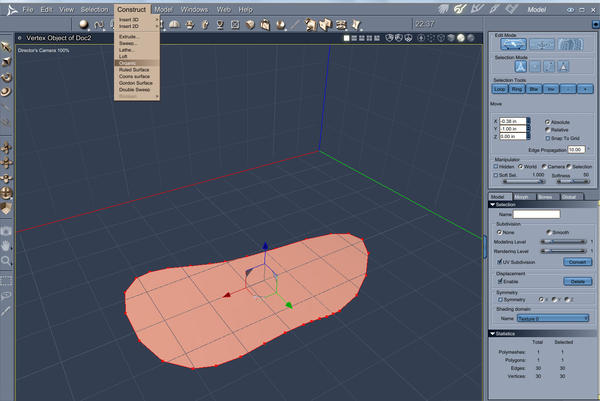Toggle the Soft Sel. checkbox

coord(496,175)
